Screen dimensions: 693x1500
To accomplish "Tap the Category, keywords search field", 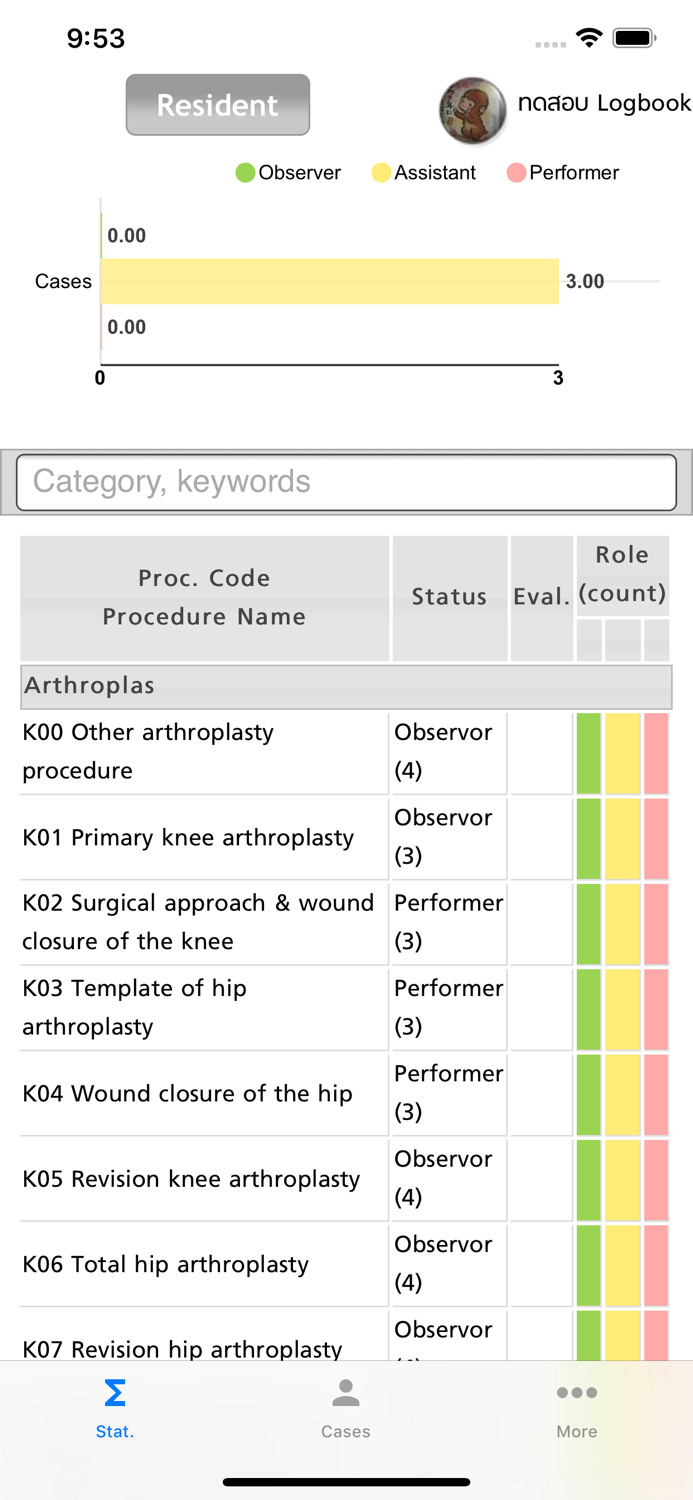I will tap(346, 482).
